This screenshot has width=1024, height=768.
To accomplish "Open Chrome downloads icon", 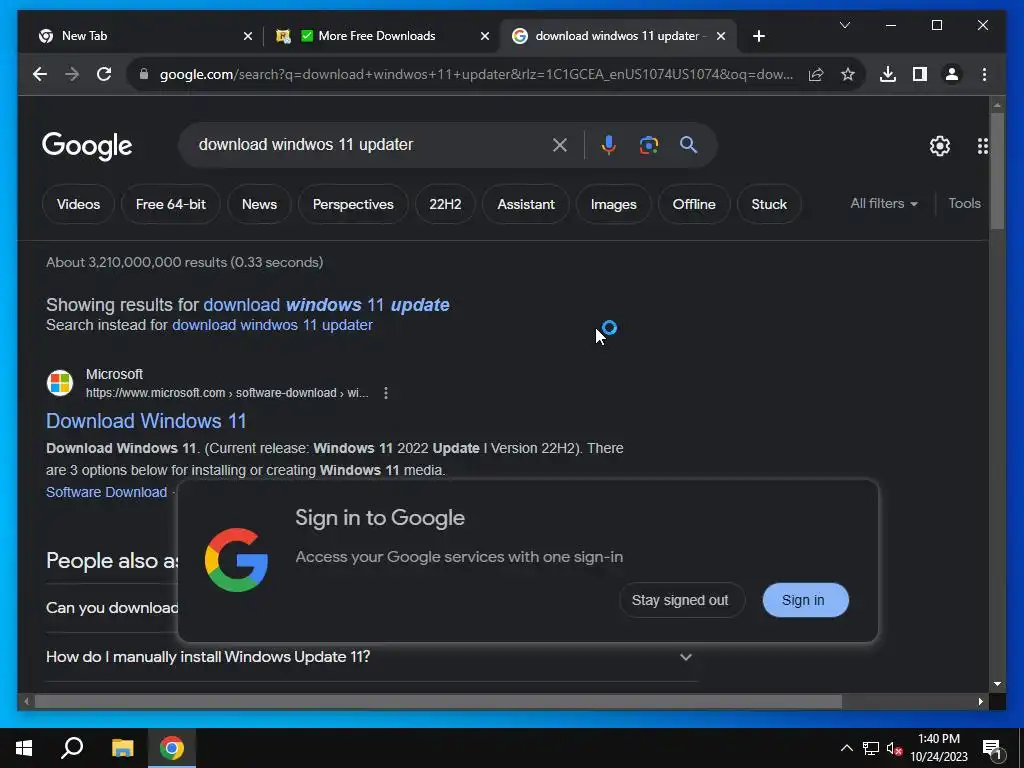I will 888,74.
